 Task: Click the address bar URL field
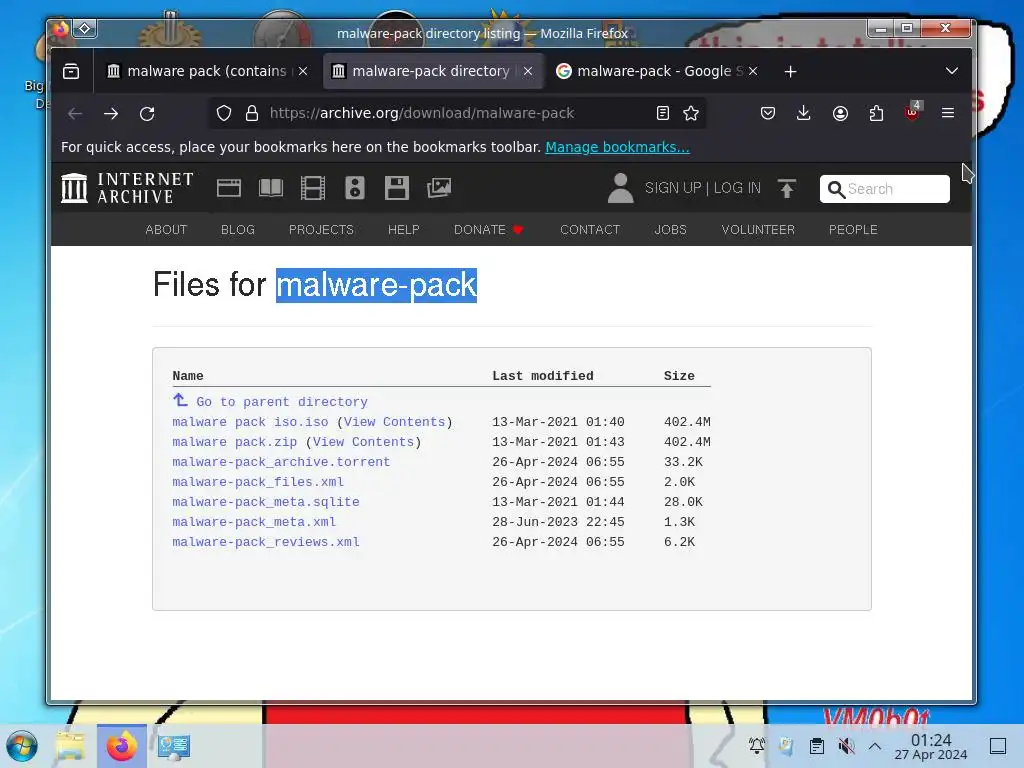pos(457,113)
